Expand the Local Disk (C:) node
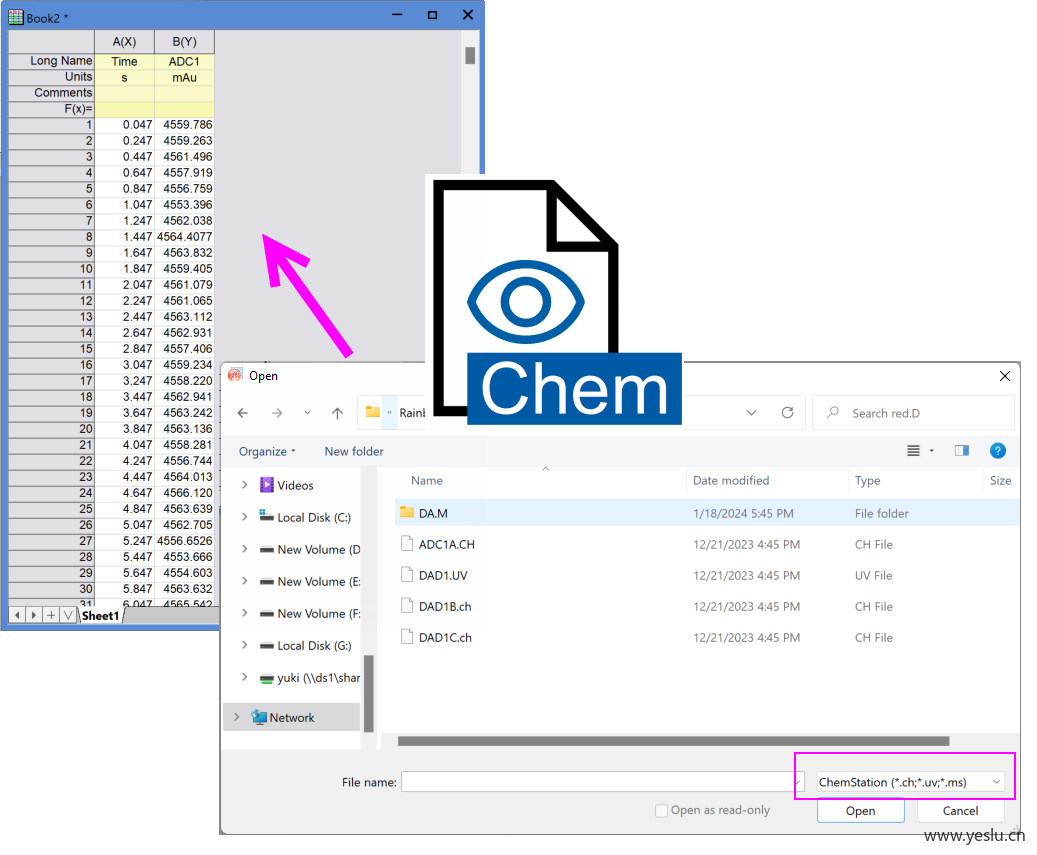The height and width of the screenshot is (855, 1037). click(x=245, y=516)
